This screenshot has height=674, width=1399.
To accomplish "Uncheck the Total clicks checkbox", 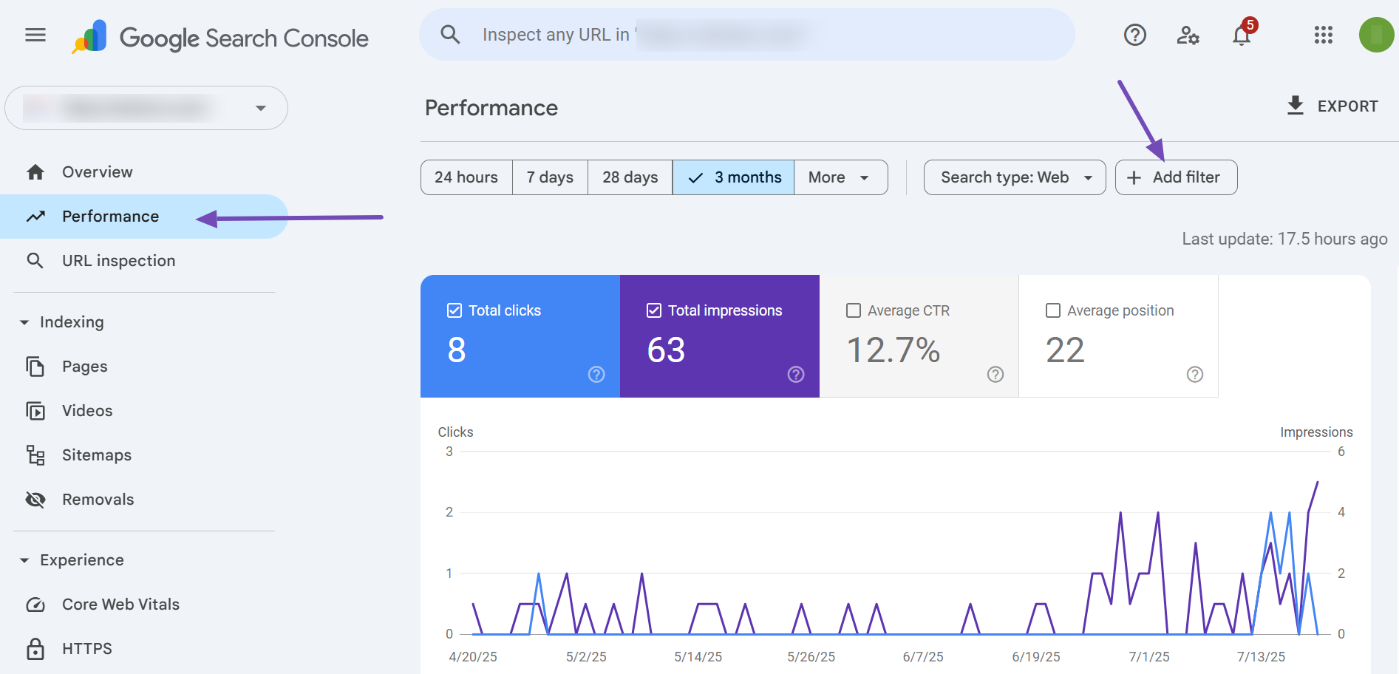I will point(454,311).
